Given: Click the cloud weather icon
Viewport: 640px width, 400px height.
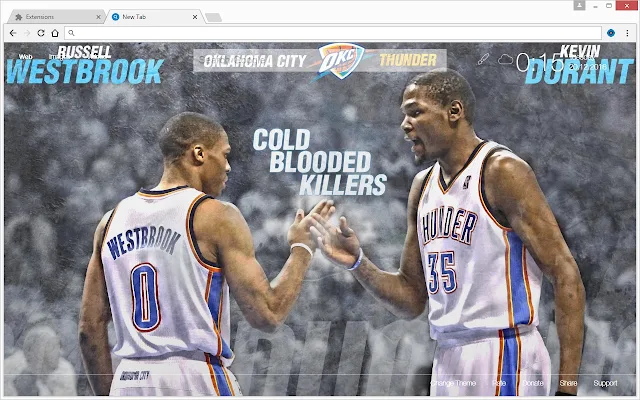Looking at the screenshot, I should [505, 59].
